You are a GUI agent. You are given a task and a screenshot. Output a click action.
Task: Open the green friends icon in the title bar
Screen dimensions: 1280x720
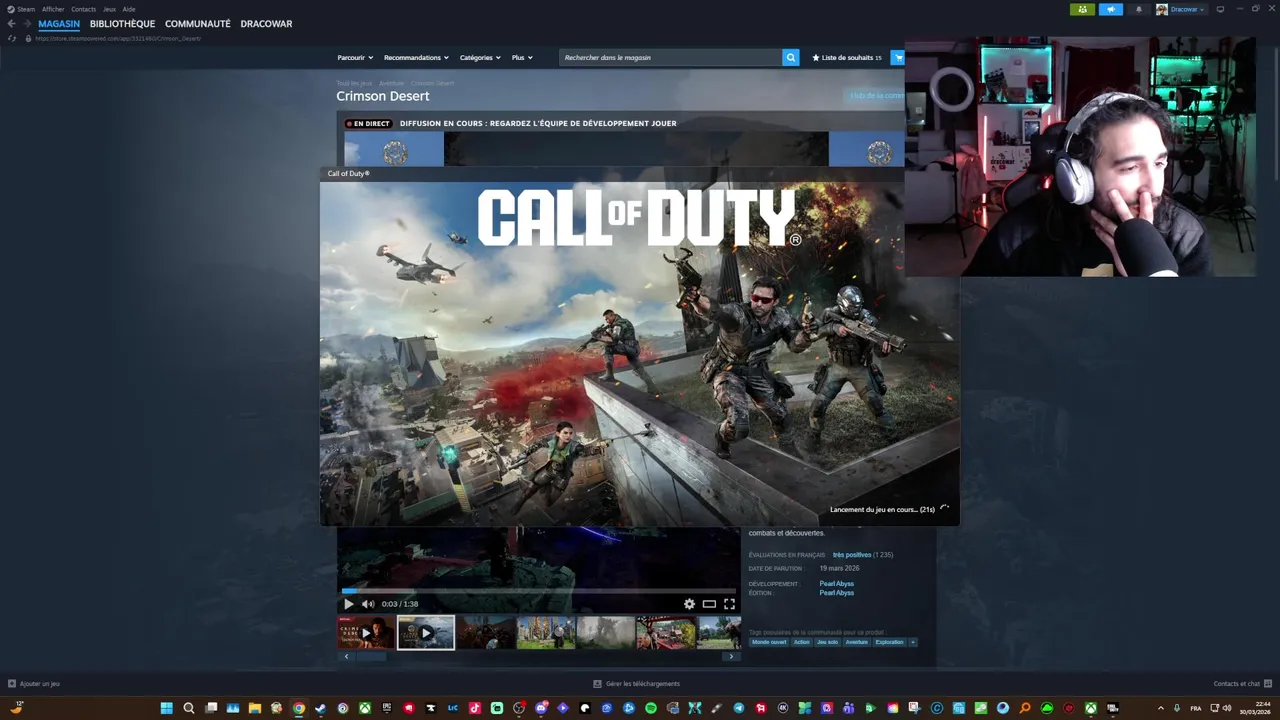point(1082,9)
